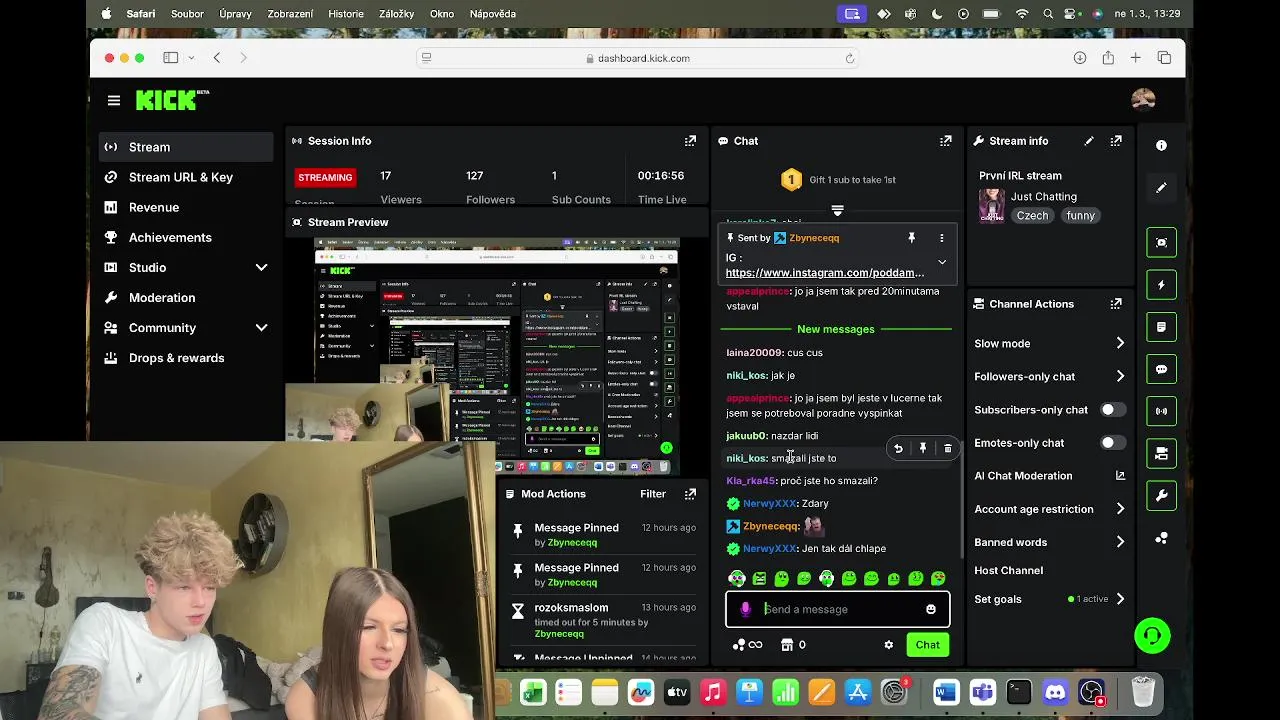Pop out the Mod Actions panel
This screenshot has height=720, width=1280.
tap(690, 494)
